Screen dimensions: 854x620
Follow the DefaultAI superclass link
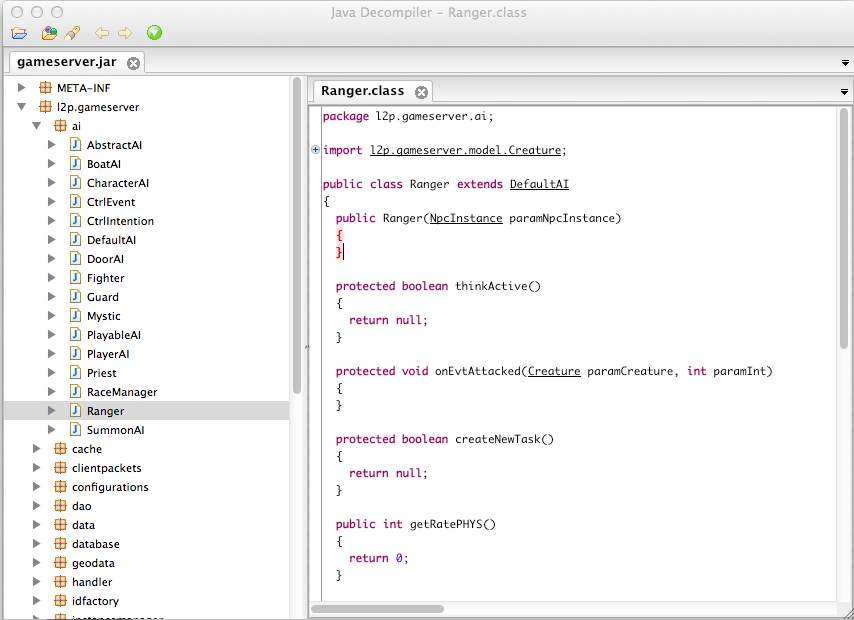[539, 184]
